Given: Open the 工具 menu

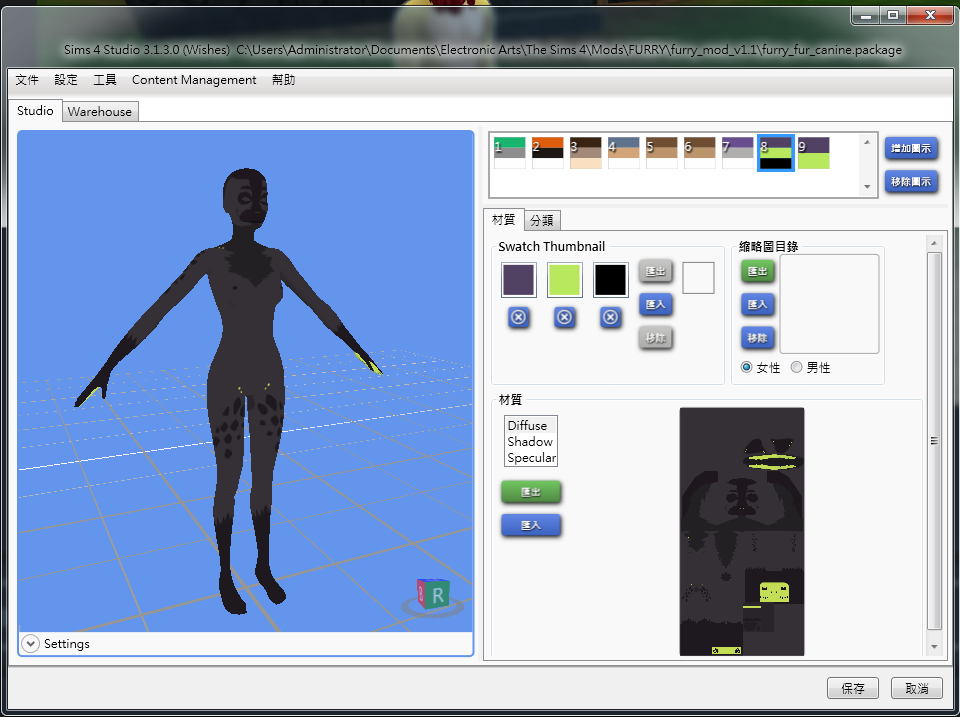Looking at the screenshot, I should [x=105, y=80].
